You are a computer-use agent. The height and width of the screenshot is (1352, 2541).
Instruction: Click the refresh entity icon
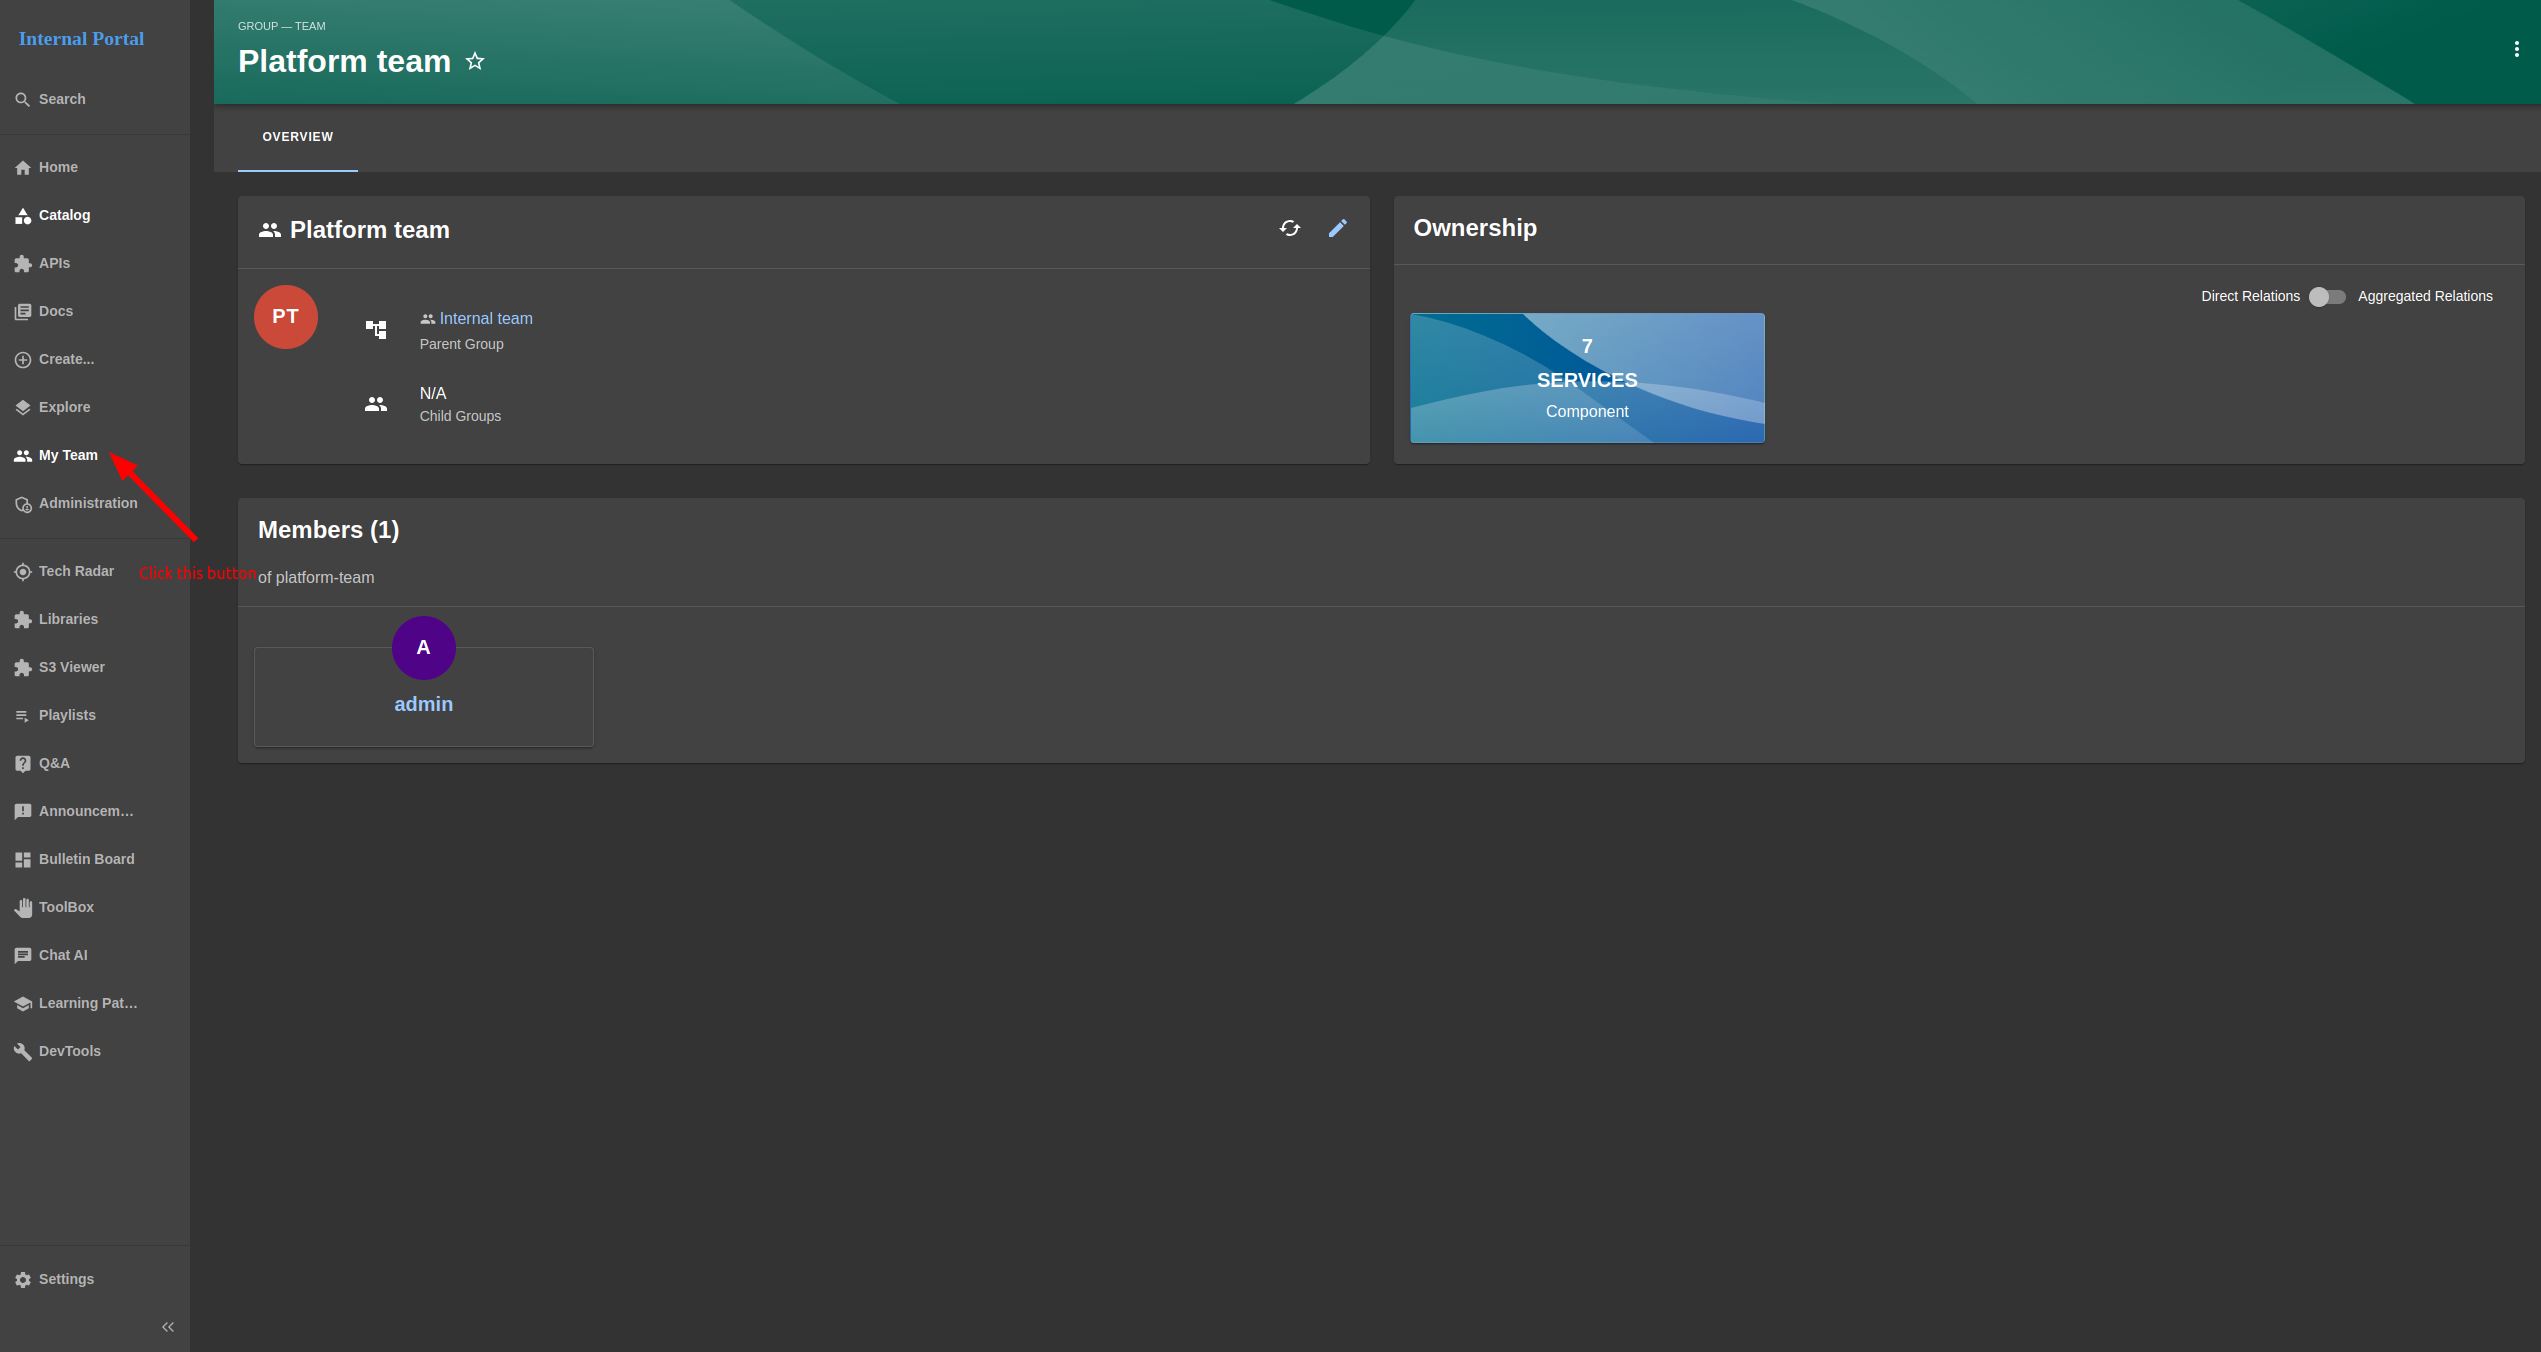[x=1289, y=229]
